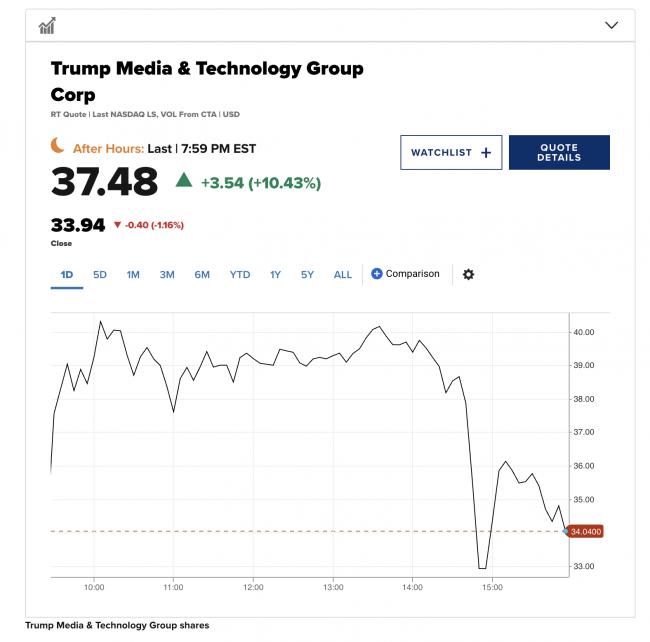The height and width of the screenshot is (642, 650).
Task: Click the chart icon in the widget header
Action: (47, 26)
